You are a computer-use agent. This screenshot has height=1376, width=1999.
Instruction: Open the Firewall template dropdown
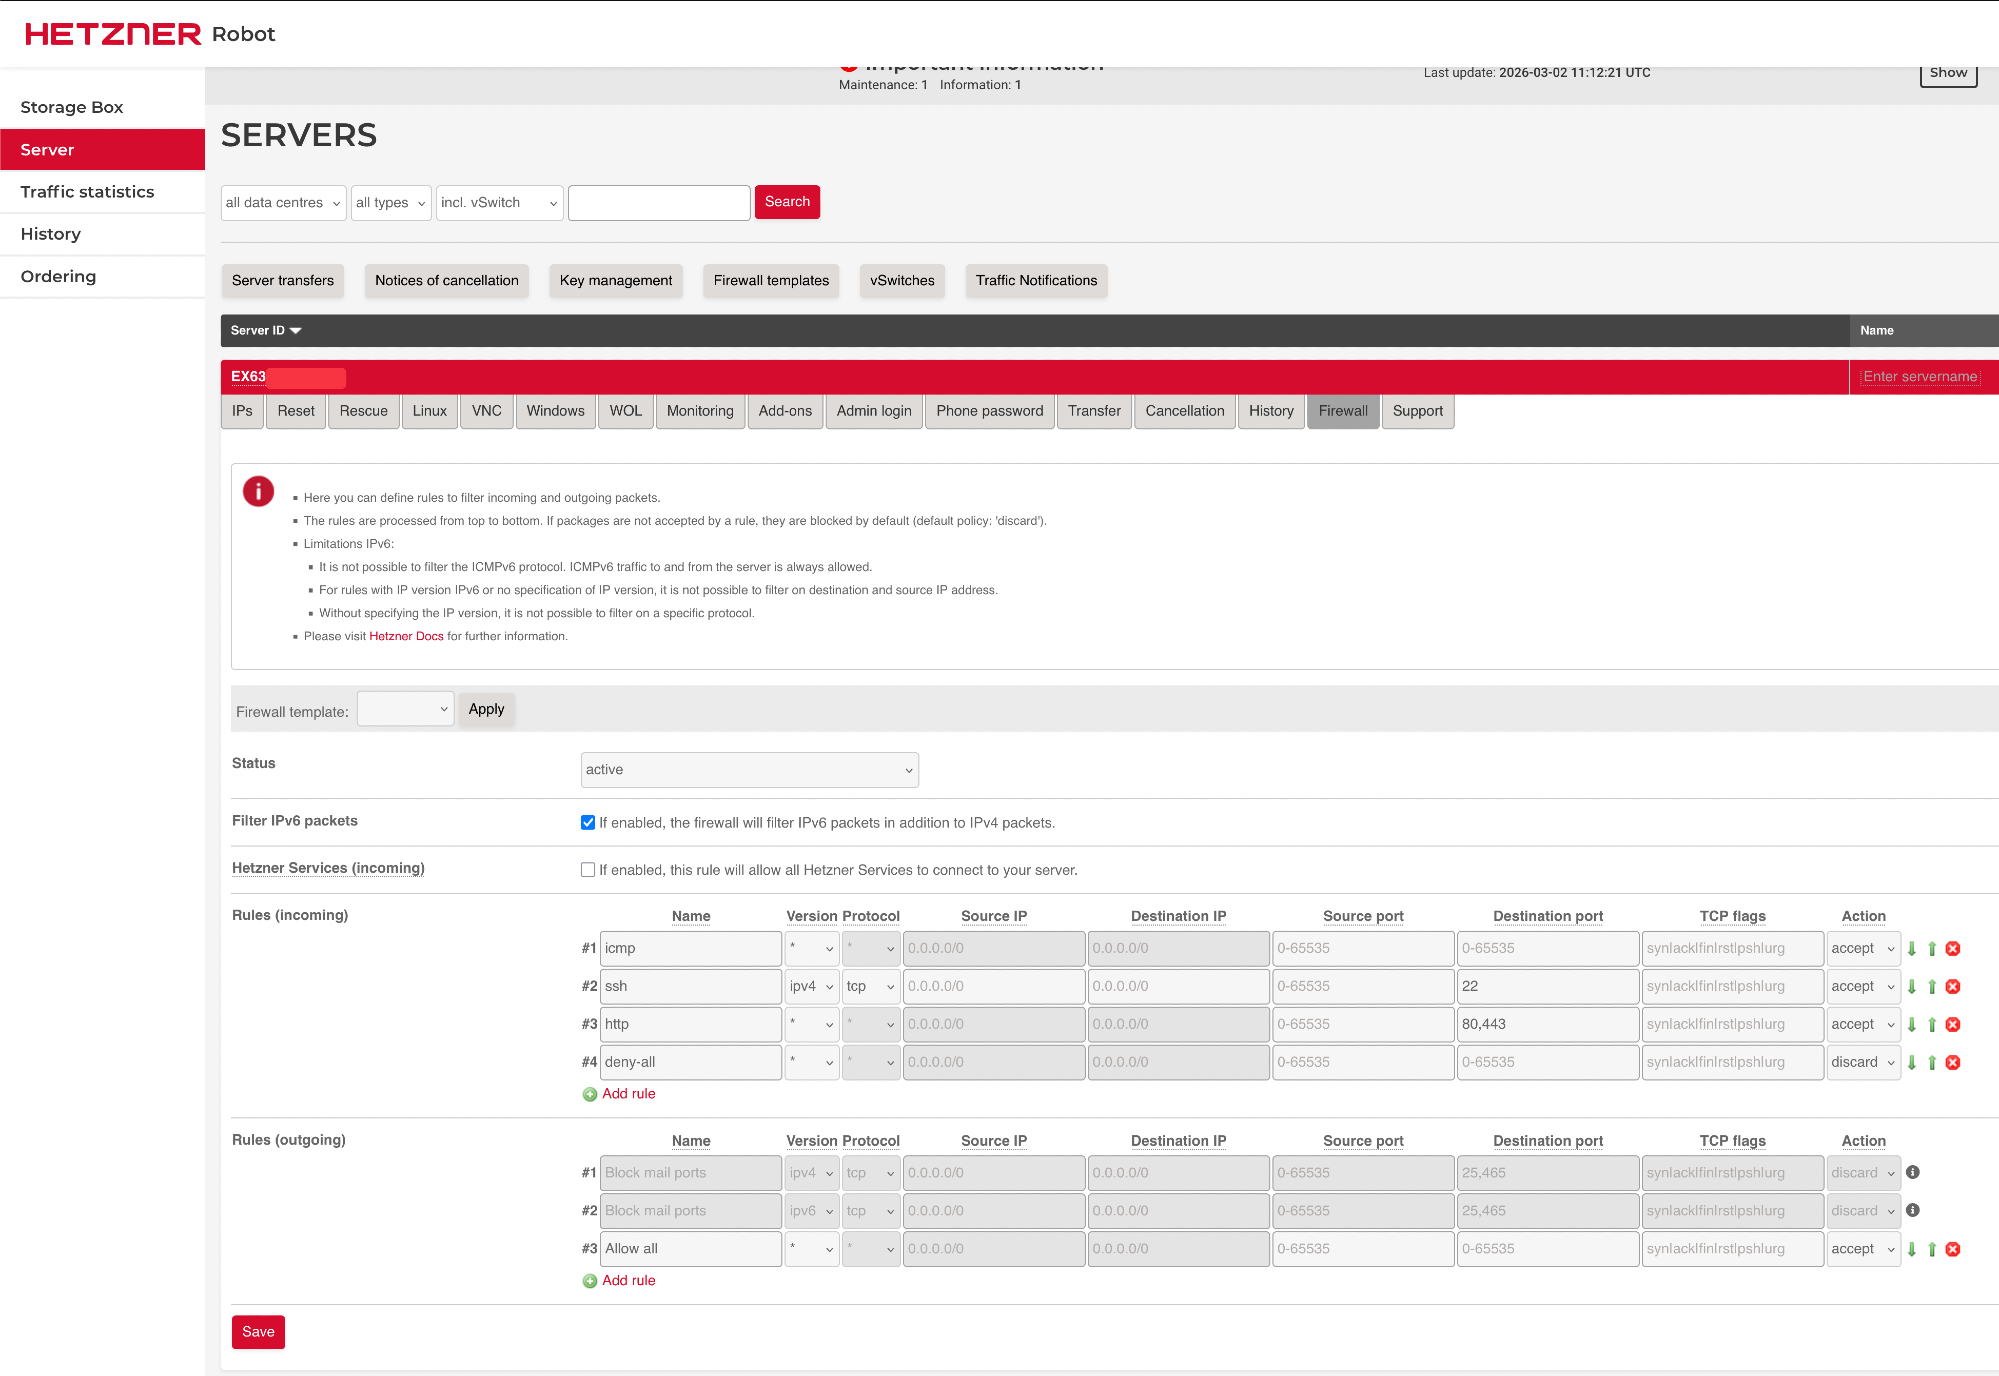pyautogui.click(x=405, y=709)
